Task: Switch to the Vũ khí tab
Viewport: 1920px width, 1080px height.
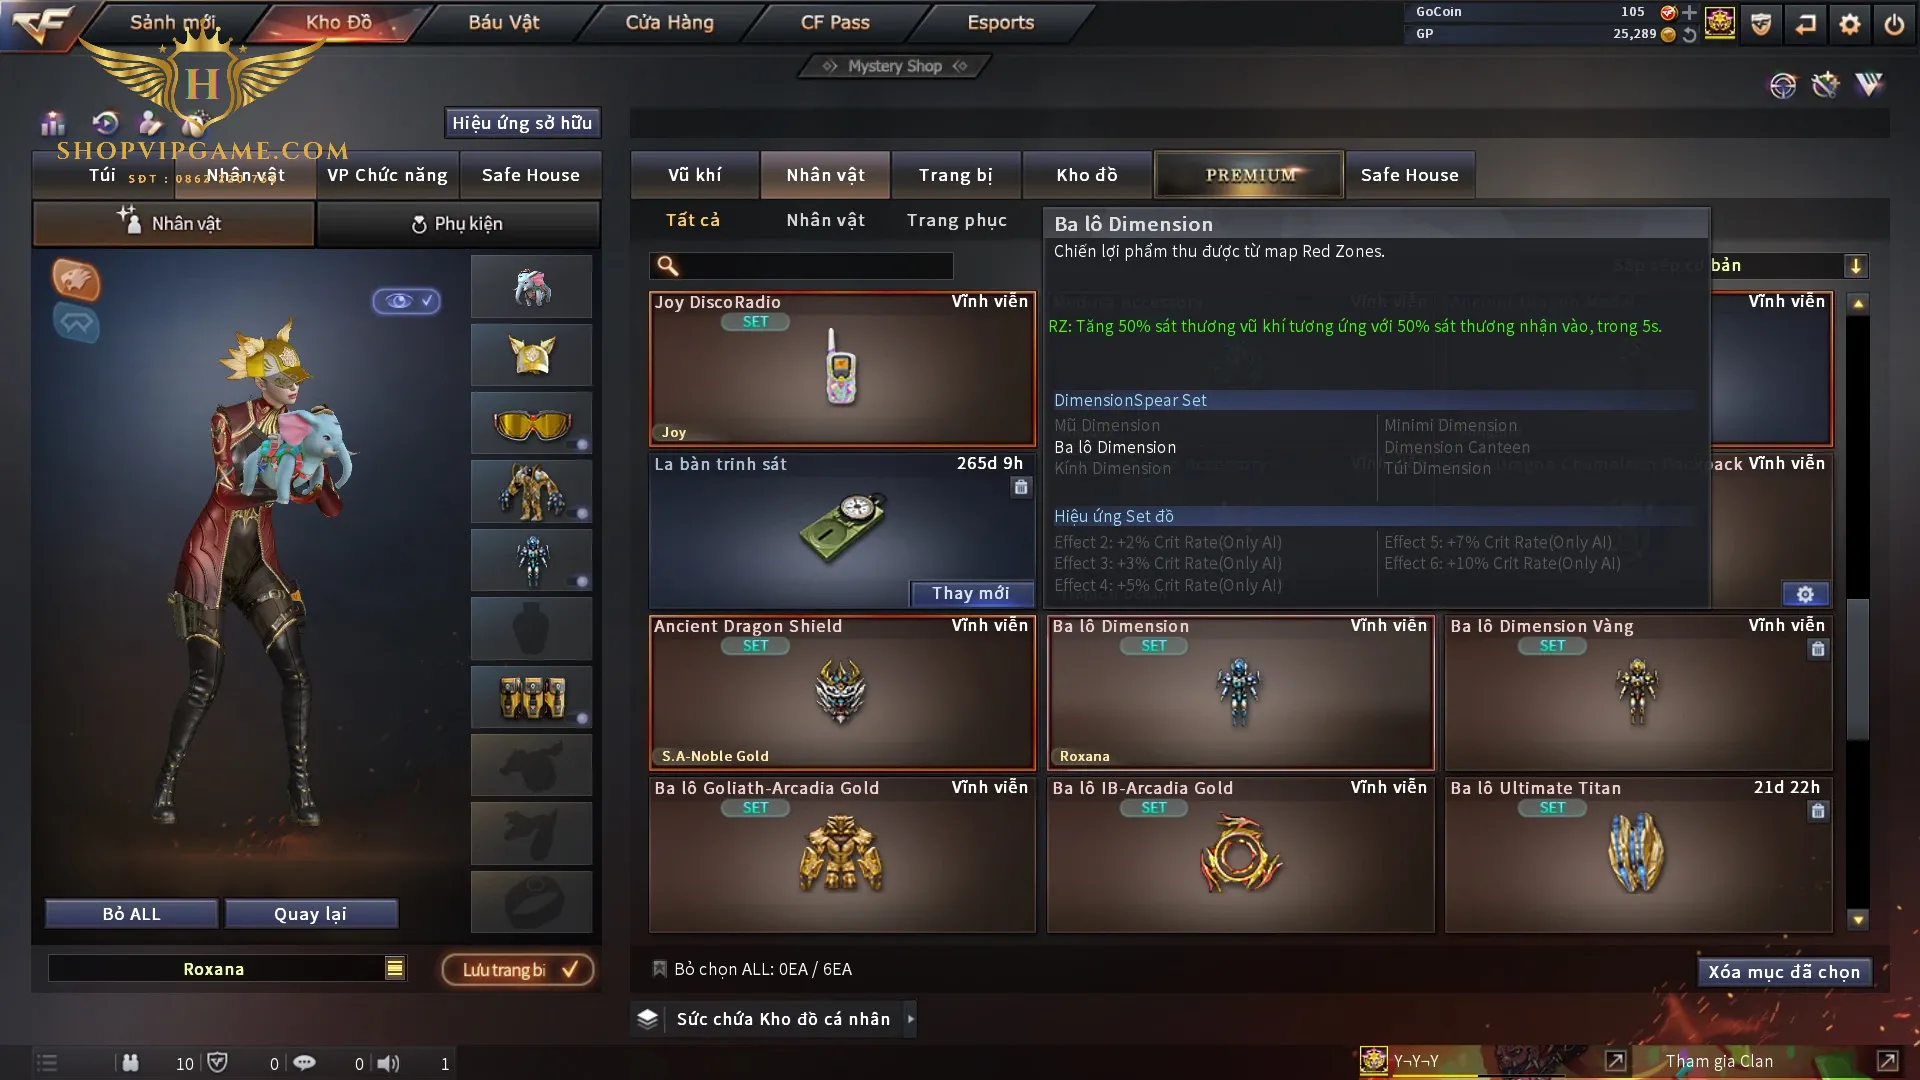Action: pyautogui.click(x=695, y=175)
